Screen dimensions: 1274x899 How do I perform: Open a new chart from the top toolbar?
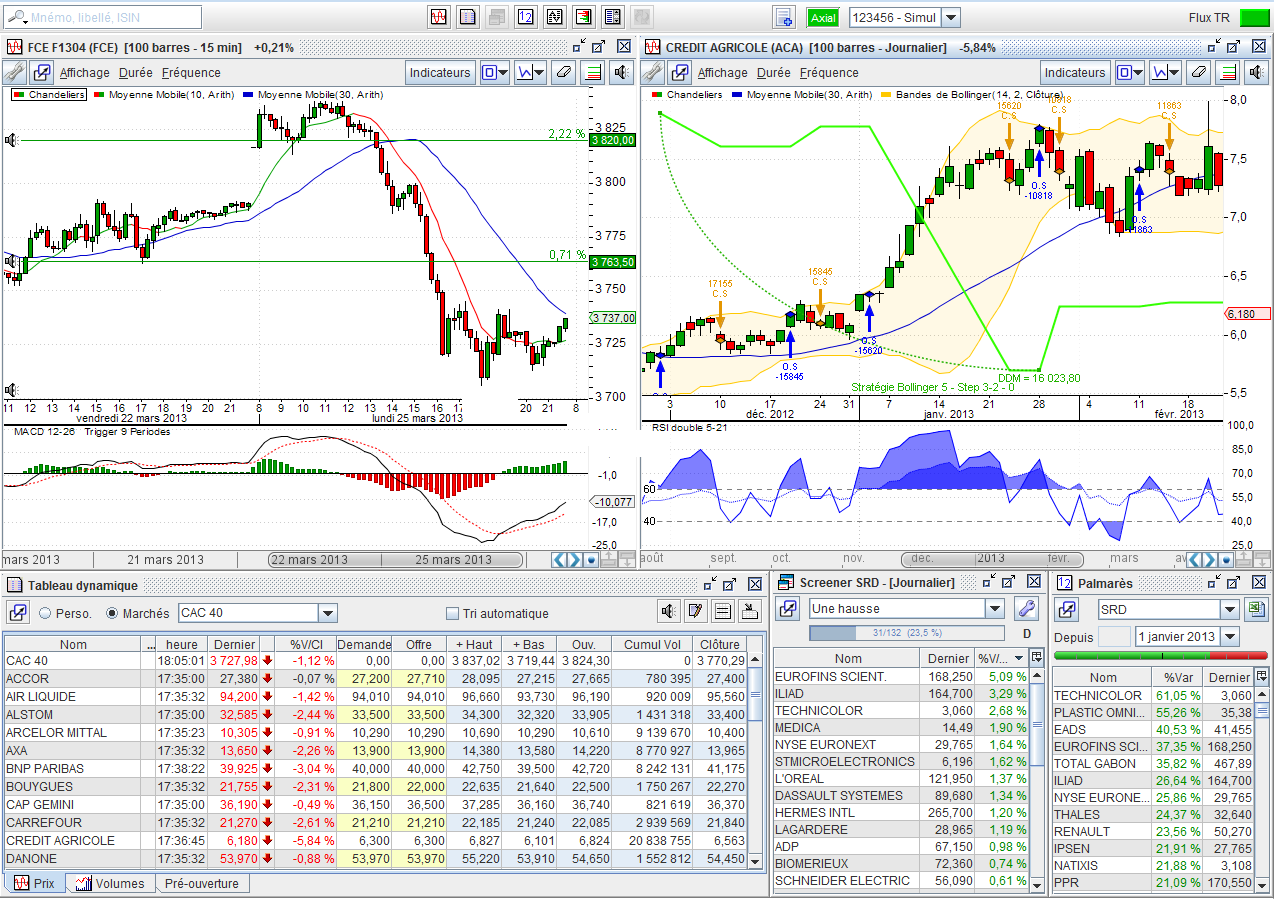[x=438, y=17]
